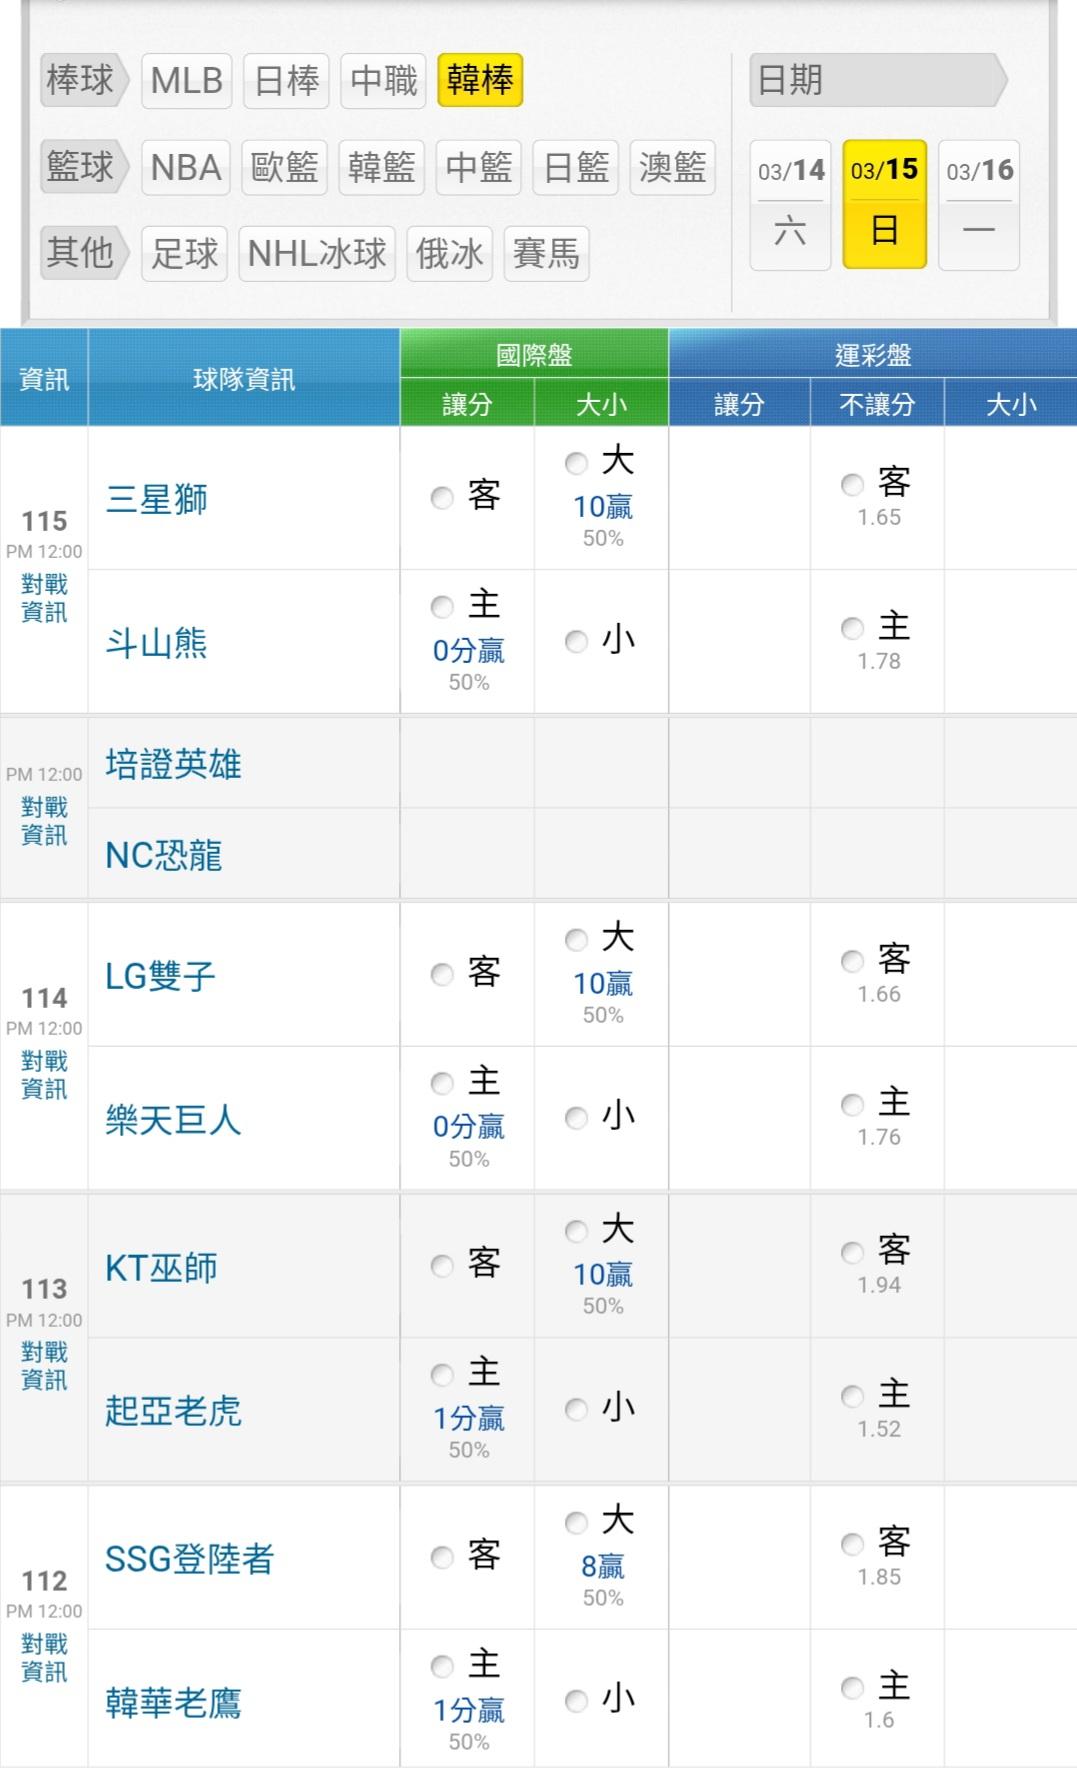Viewport: 1077px width, 1783px height.
Task: Select 主 spread radio for 樂天巨人
Action: 442,1083
